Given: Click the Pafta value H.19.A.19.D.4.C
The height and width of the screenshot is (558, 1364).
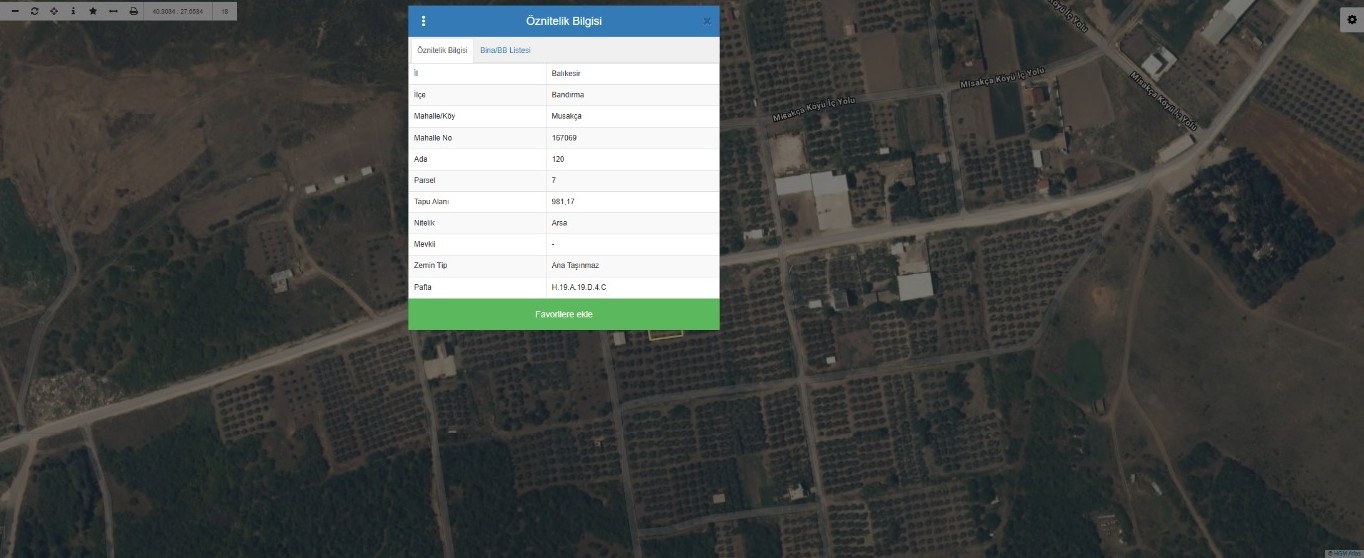Looking at the screenshot, I should [x=579, y=288].
